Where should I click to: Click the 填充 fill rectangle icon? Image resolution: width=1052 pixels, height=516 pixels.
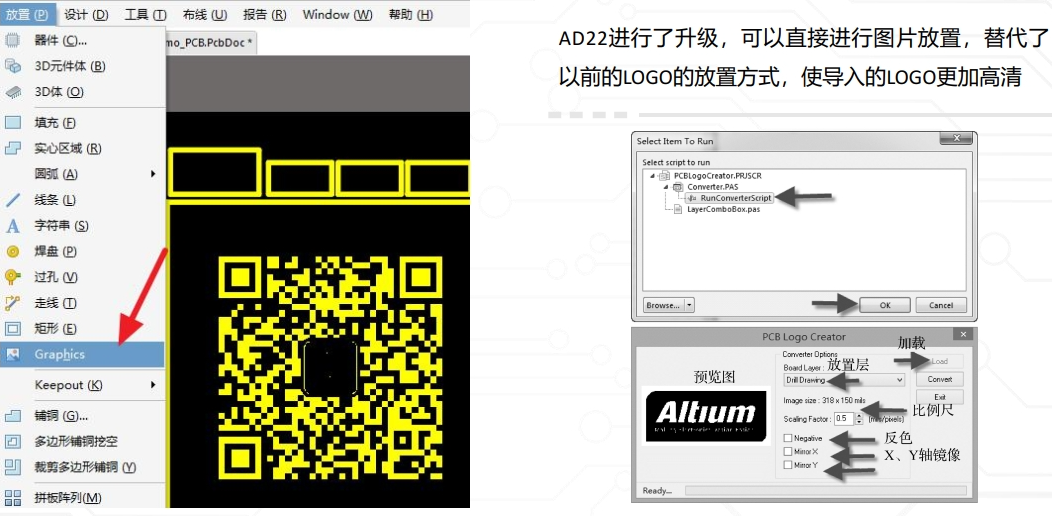tap(13, 123)
